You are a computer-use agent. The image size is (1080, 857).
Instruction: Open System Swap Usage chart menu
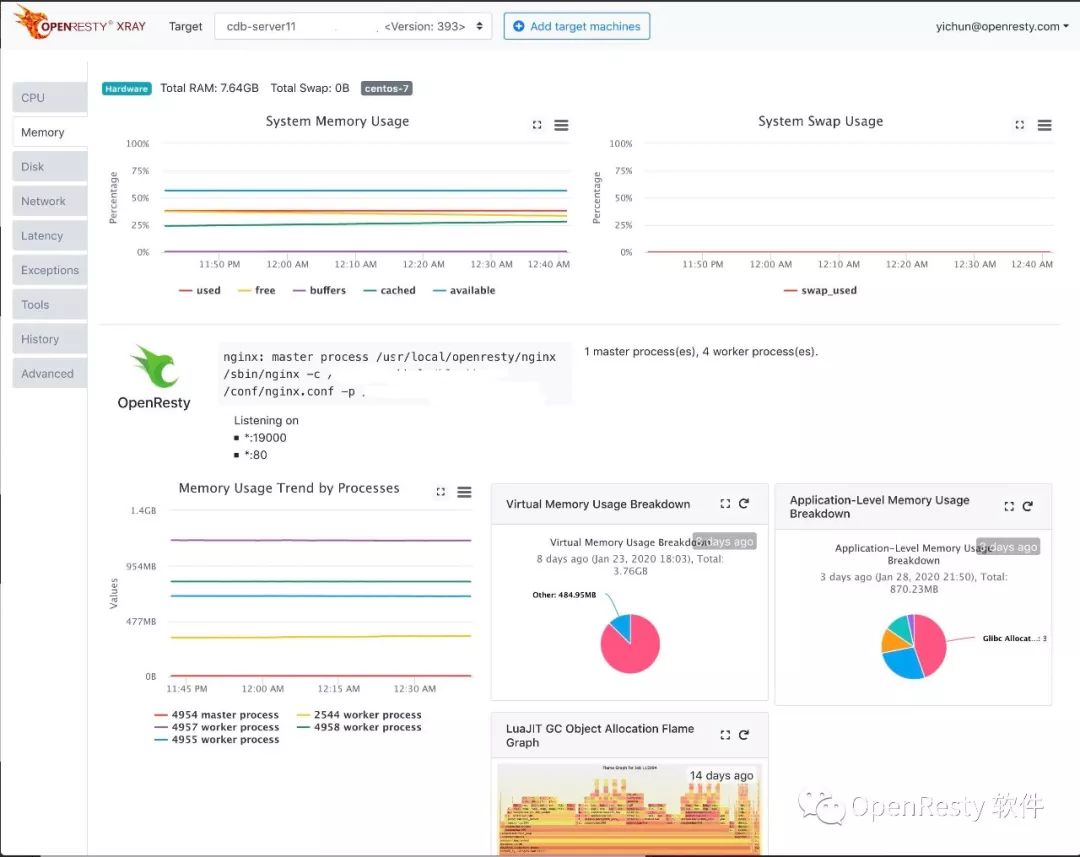click(1045, 125)
